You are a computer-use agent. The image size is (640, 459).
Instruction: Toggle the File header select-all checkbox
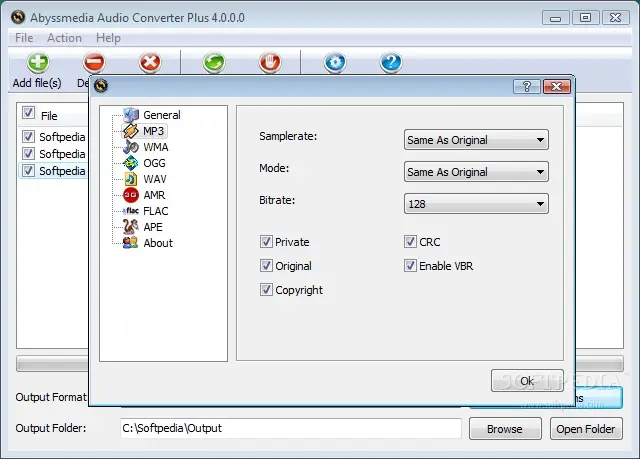pos(28,113)
